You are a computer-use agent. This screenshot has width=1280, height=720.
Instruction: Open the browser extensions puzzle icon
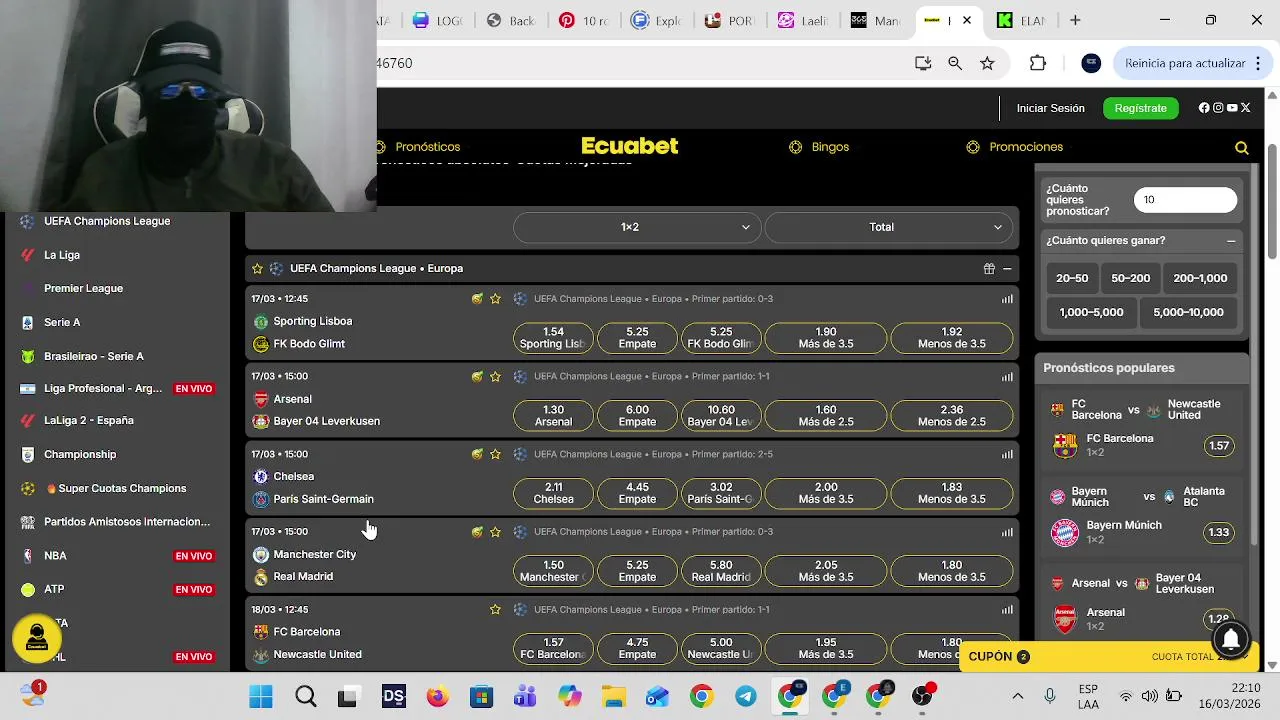(x=1038, y=63)
